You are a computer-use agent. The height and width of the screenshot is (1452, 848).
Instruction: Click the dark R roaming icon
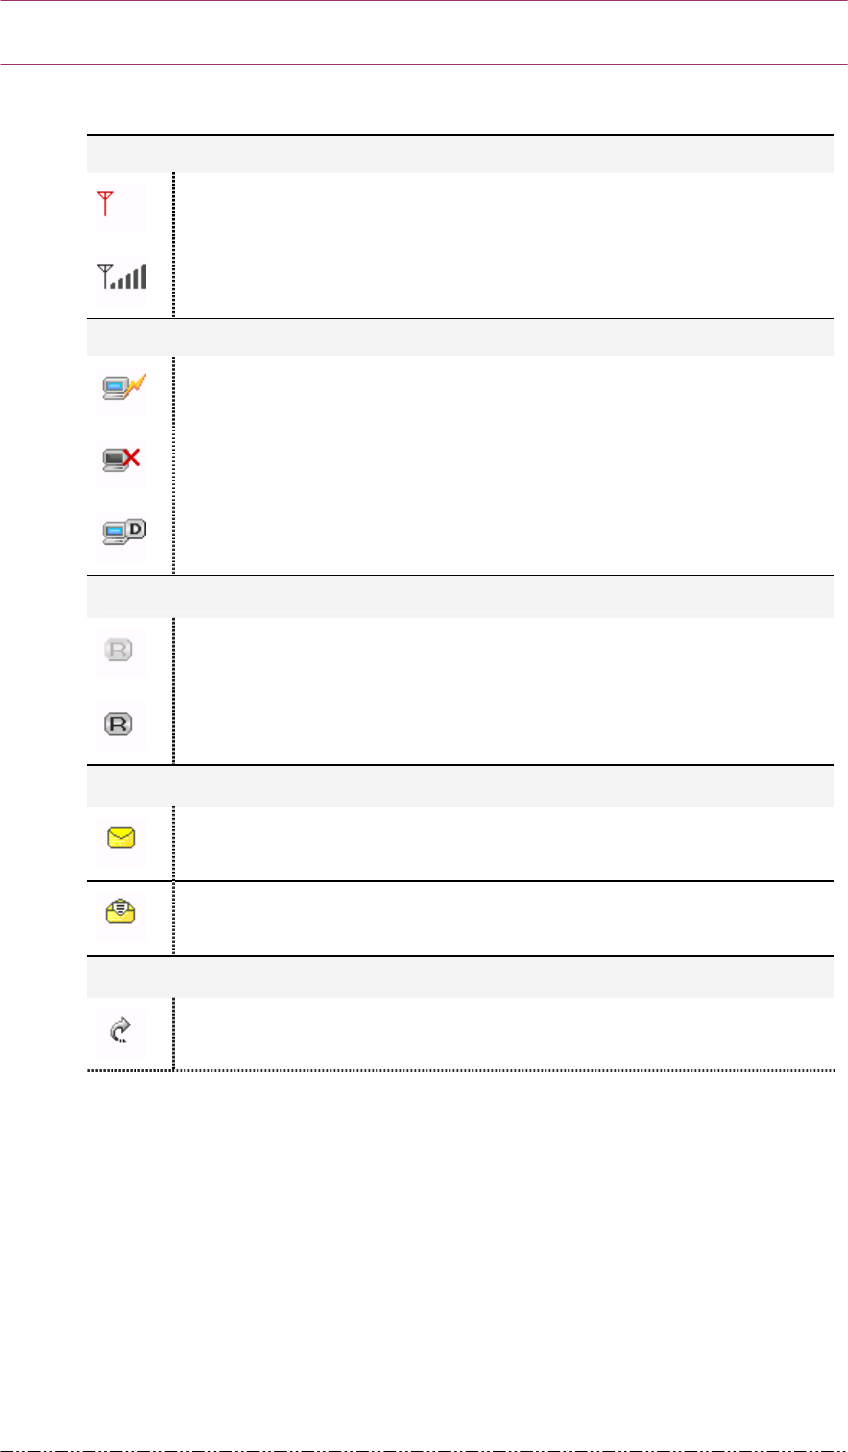pyautogui.click(x=120, y=724)
